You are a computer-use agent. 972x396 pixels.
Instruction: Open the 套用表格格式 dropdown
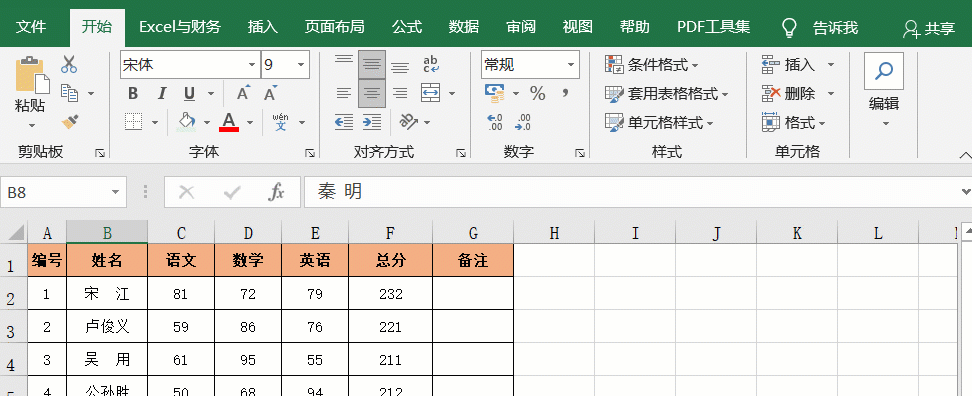pyautogui.click(x=666, y=94)
